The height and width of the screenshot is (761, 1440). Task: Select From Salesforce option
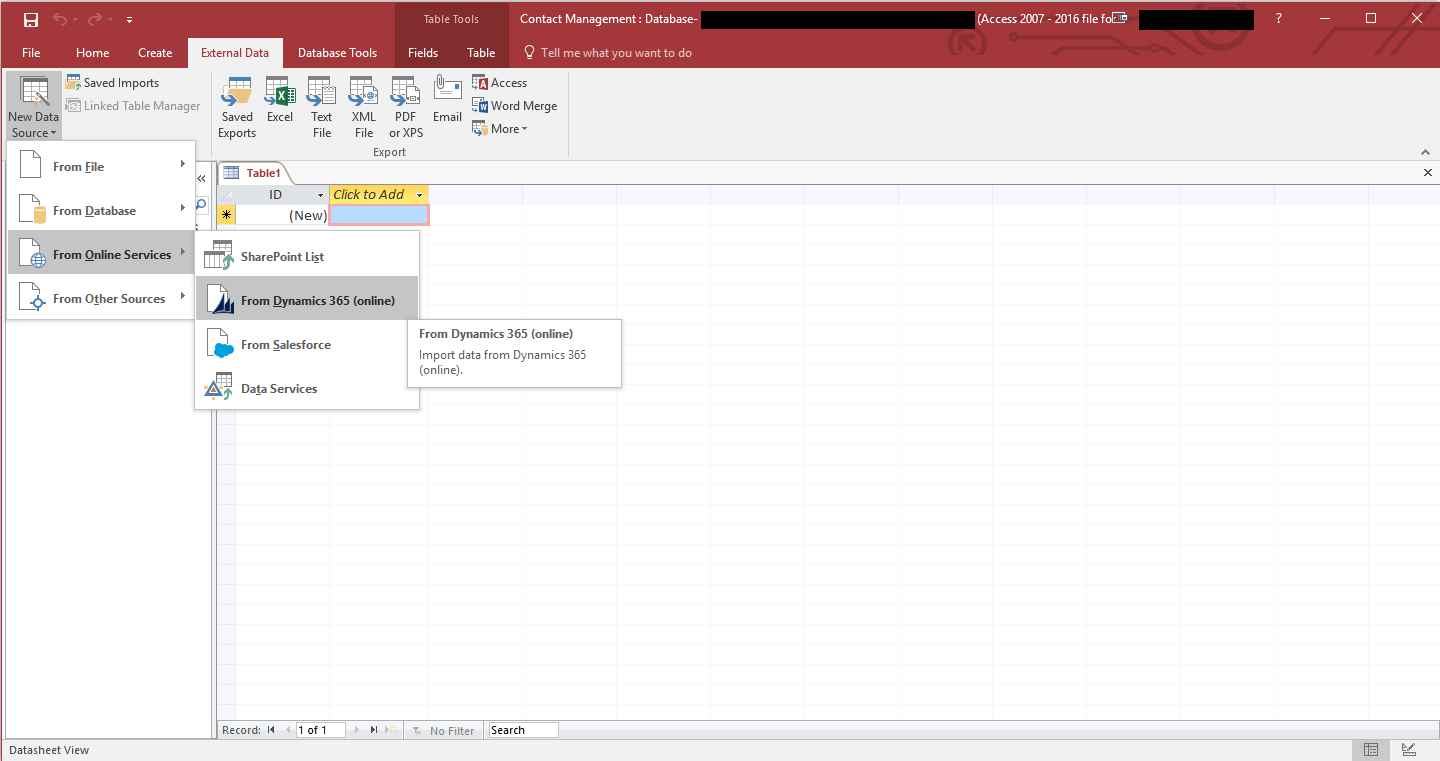[x=307, y=345]
